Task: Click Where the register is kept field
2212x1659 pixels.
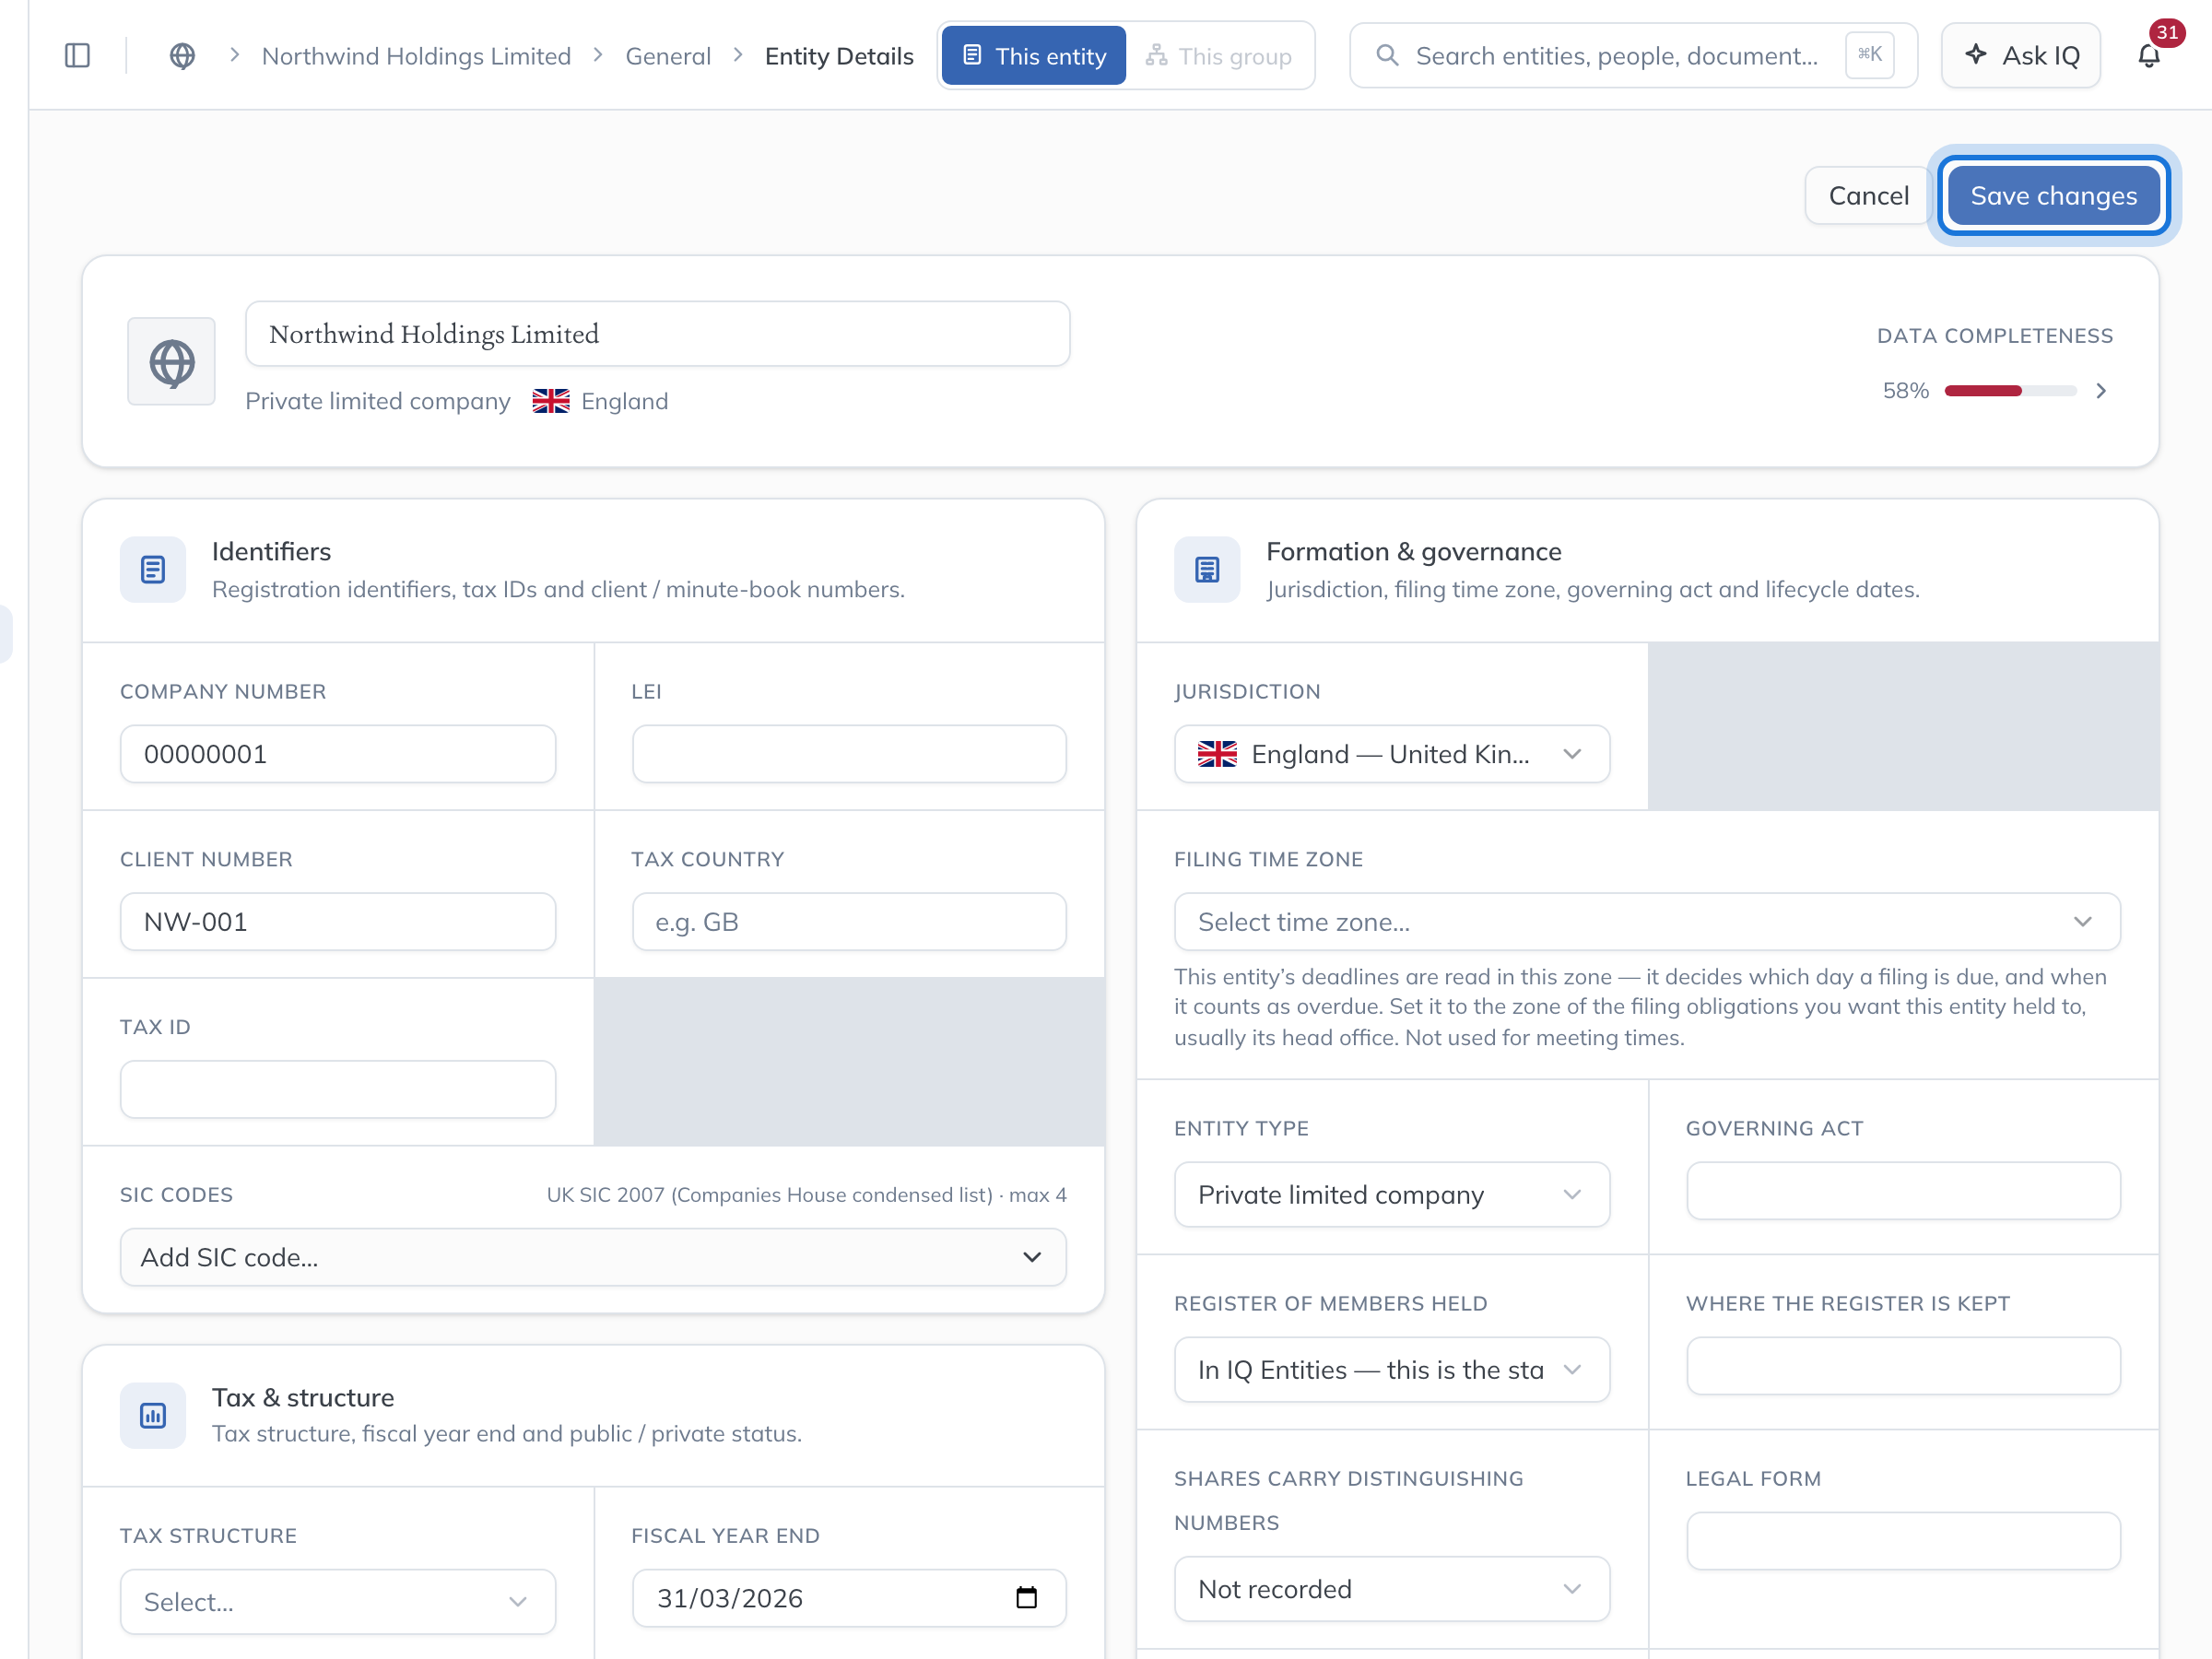Action: [x=1903, y=1366]
